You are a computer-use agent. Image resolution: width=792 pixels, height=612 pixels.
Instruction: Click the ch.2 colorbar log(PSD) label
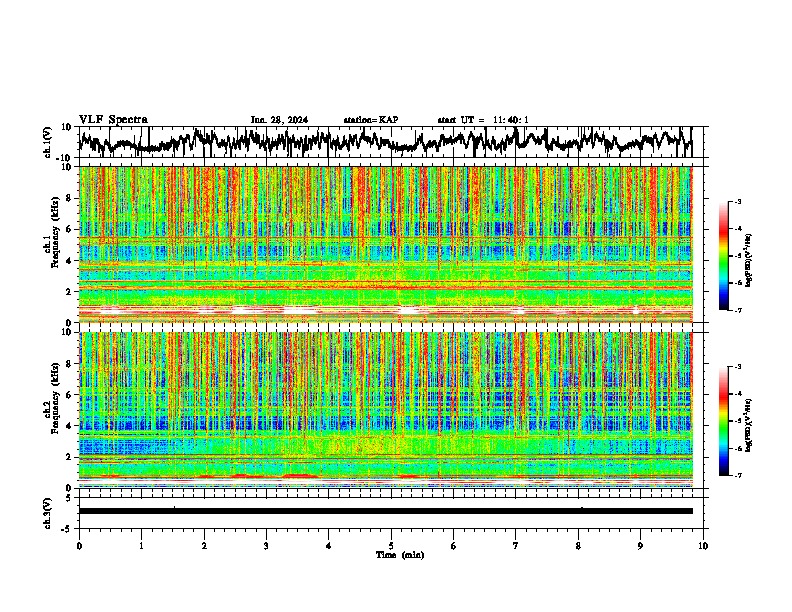click(749, 425)
